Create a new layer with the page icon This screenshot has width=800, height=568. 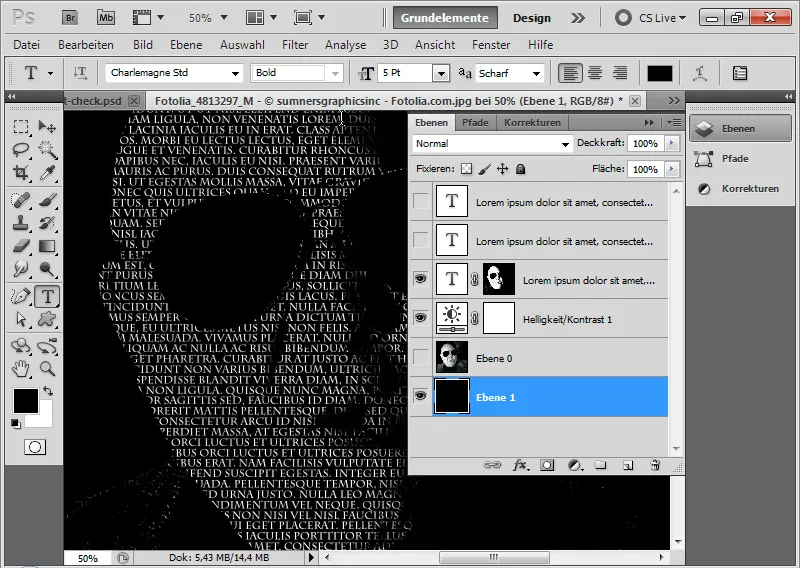click(x=628, y=465)
